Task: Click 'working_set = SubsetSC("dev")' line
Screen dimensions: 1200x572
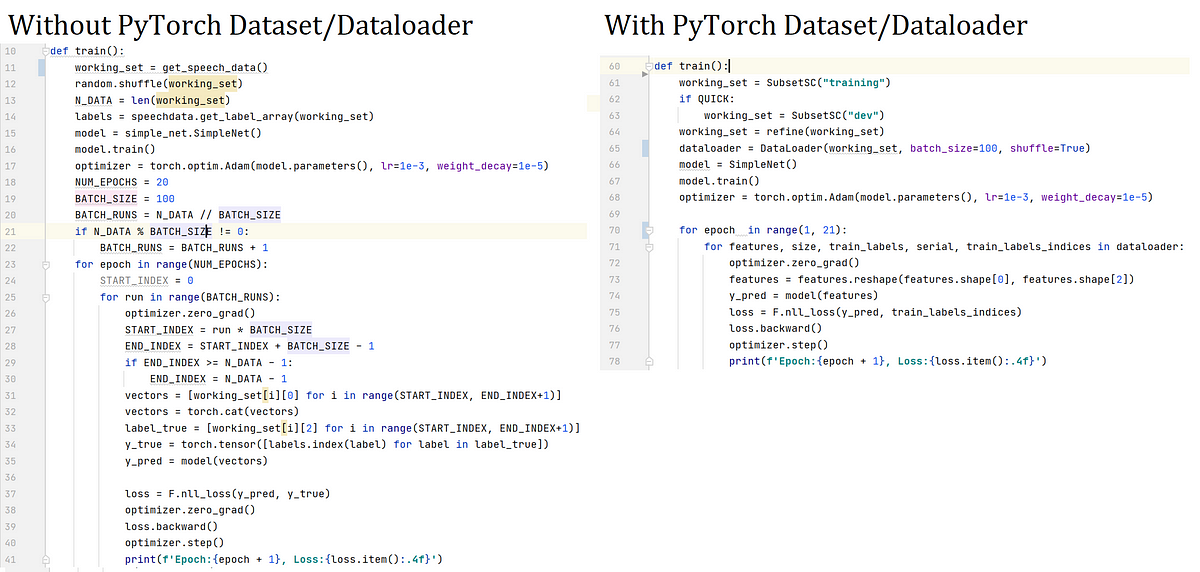Action: 794,115
